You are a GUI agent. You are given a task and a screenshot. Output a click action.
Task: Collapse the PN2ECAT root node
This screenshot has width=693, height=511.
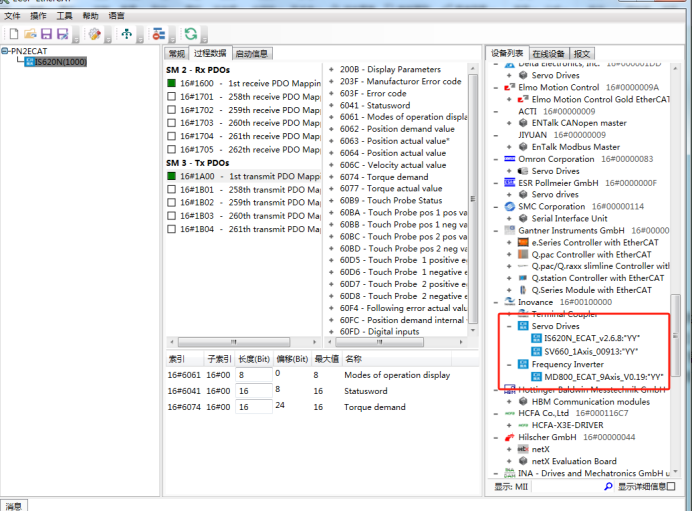click(x=5, y=51)
